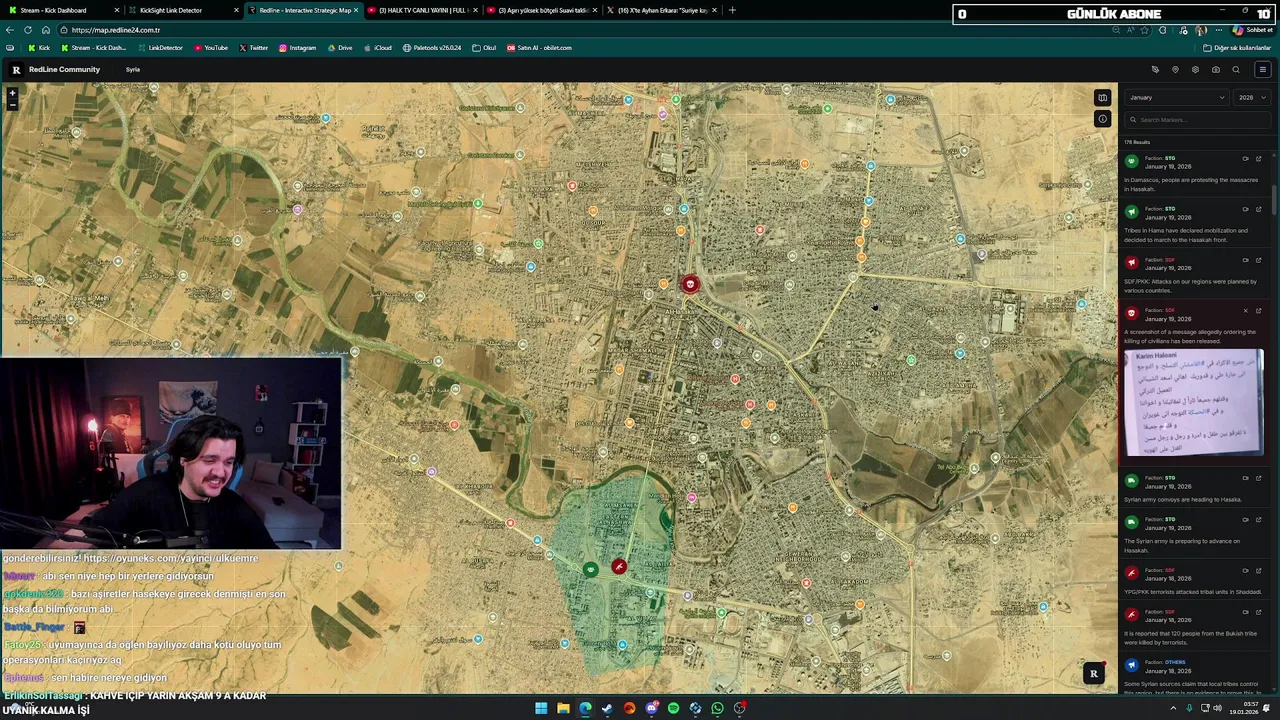Click video icon on YPG/PKK Shaddadi entry
Image resolution: width=1280 pixels, height=720 pixels.
1245,571
